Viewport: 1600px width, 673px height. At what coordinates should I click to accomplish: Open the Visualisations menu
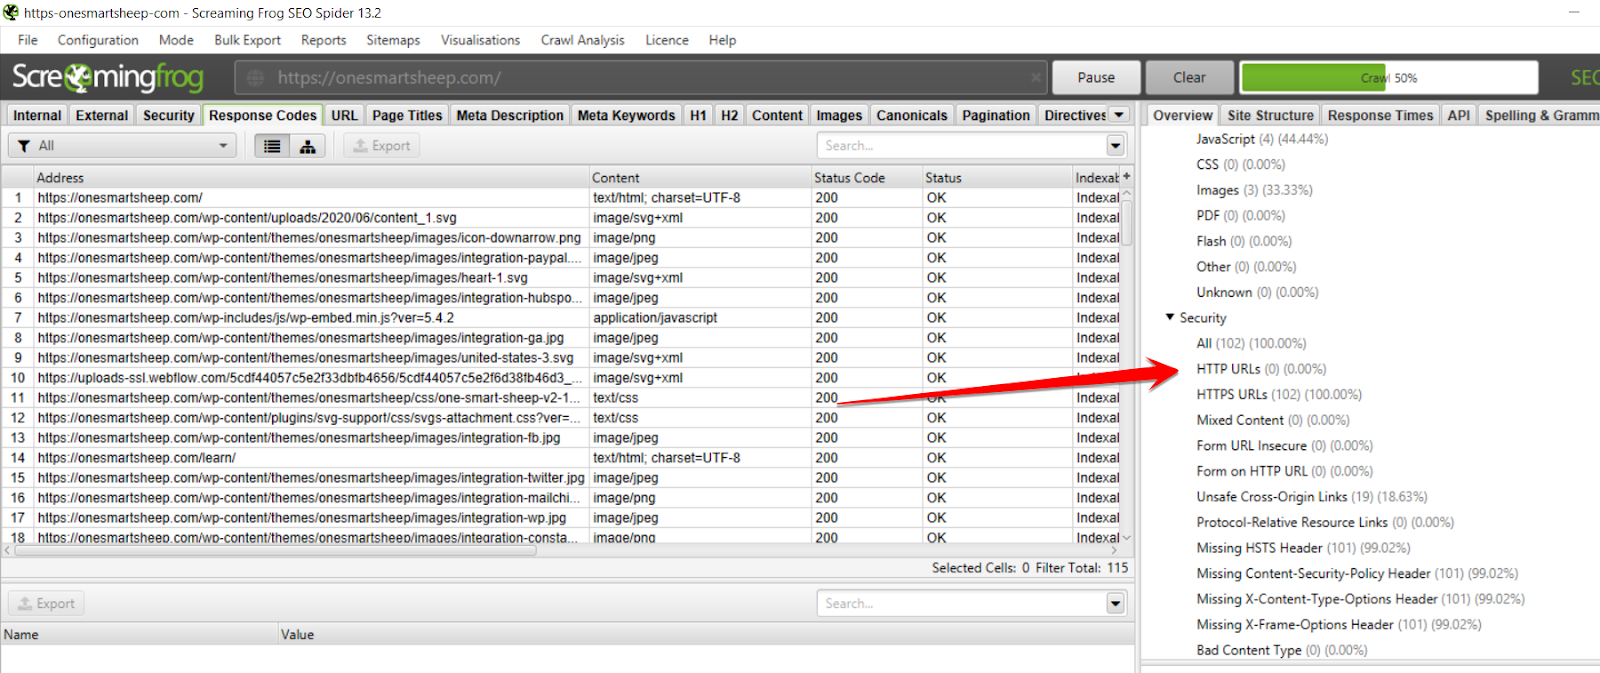pos(480,40)
